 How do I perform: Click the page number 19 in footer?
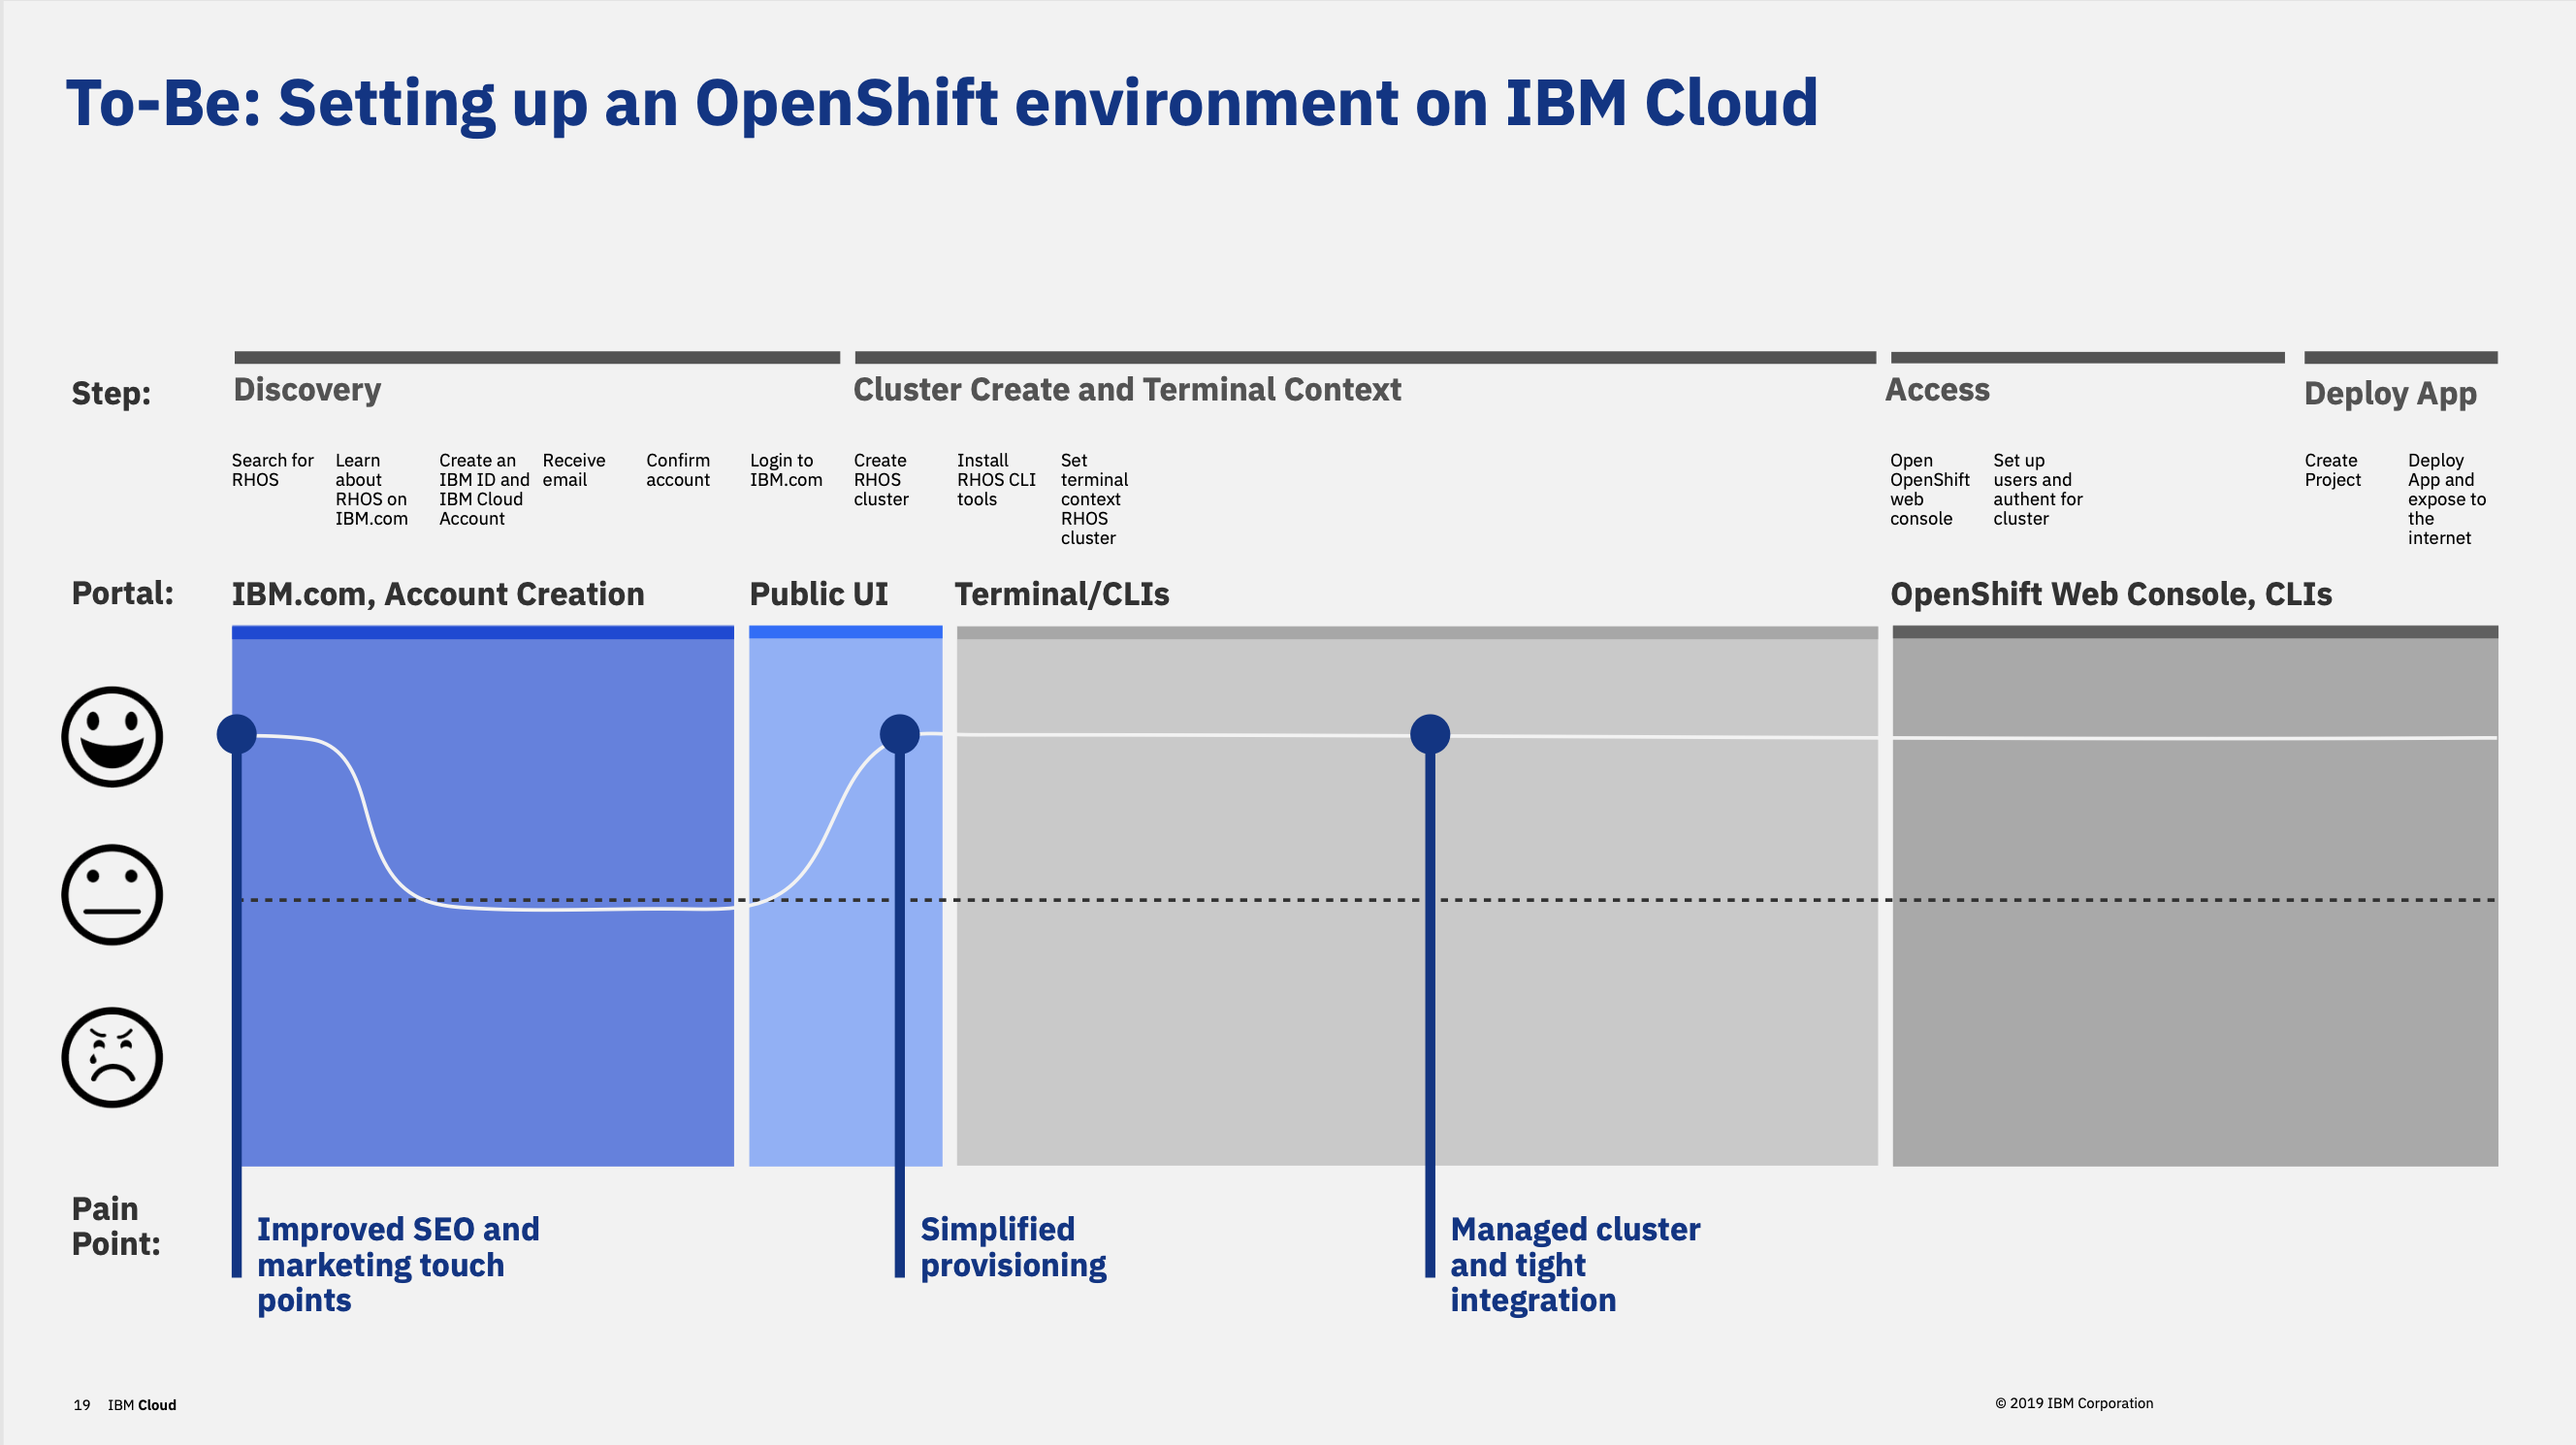coord(82,1405)
